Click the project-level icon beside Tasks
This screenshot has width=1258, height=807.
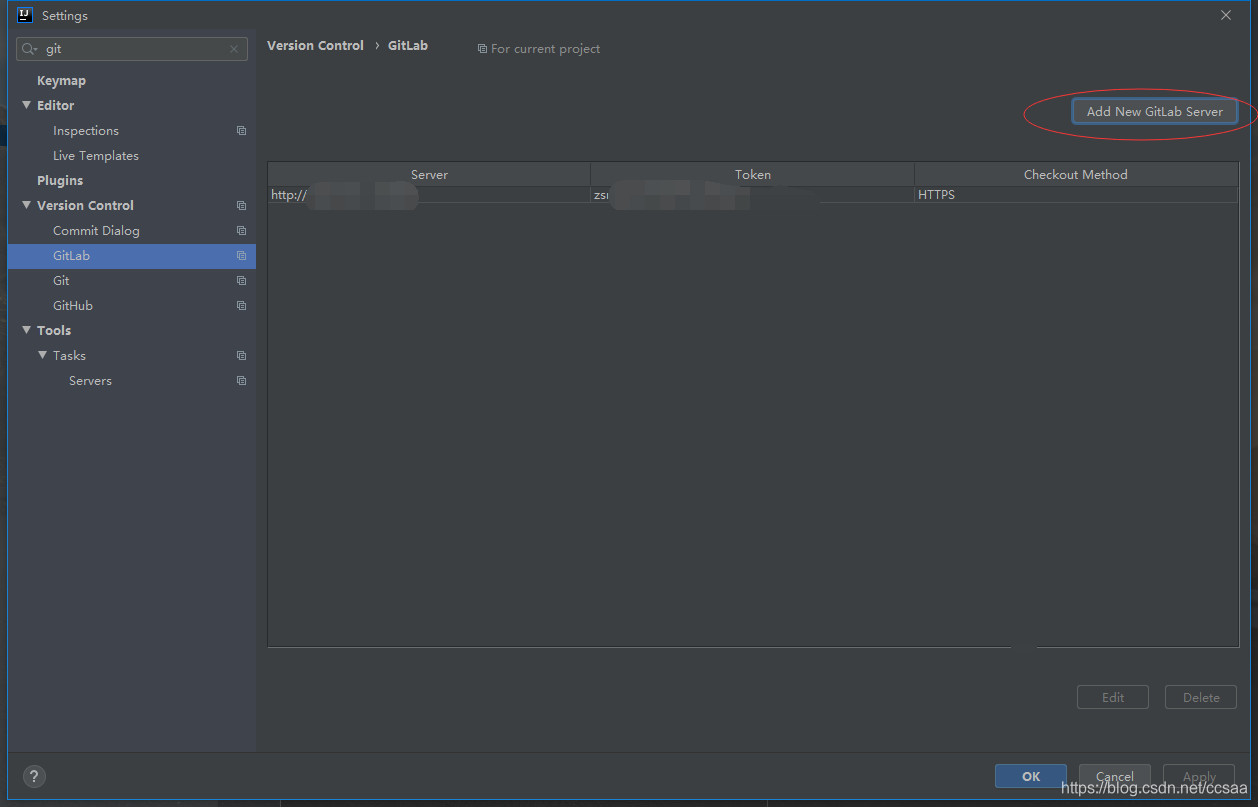[241, 355]
